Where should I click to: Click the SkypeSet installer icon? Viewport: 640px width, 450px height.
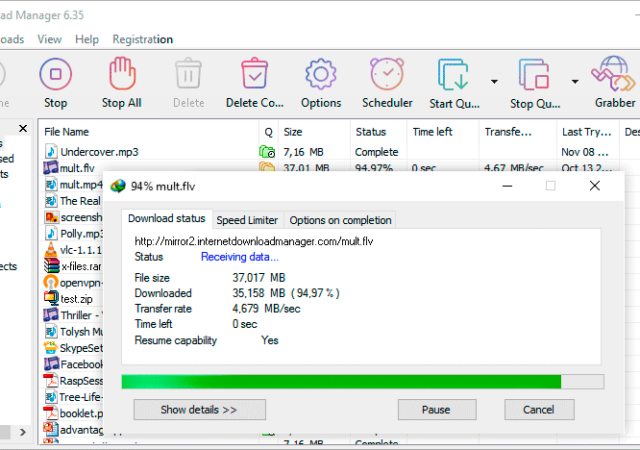point(51,348)
